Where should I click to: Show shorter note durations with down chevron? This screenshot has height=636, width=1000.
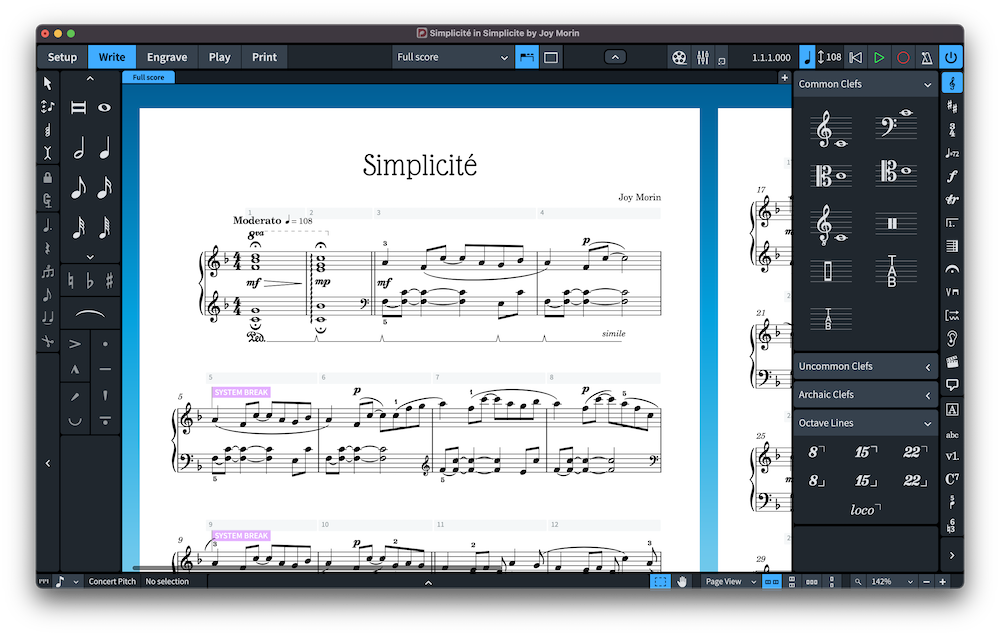pos(90,256)
